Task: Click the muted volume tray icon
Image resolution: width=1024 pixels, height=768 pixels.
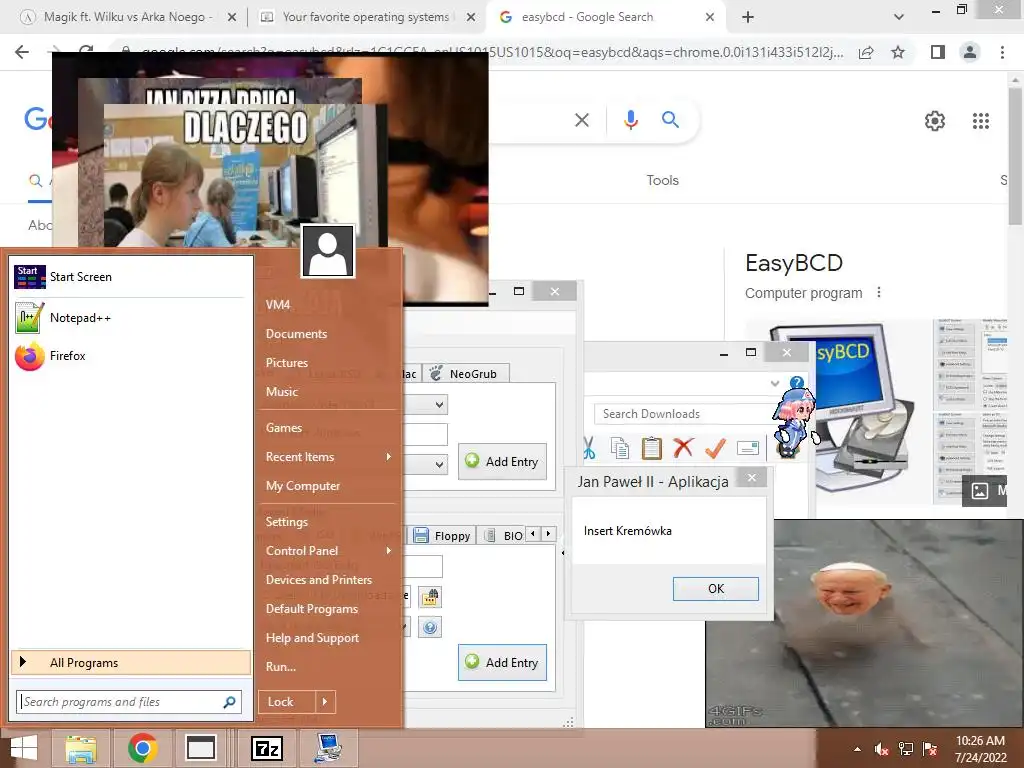Action: click(x=881, y=749)
